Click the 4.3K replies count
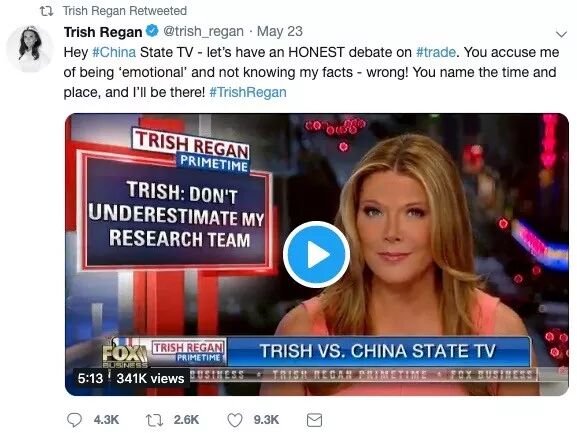Image resolution: width=577 pixels, height=433 pixels. pyautogui.click(x=106, y=420)
